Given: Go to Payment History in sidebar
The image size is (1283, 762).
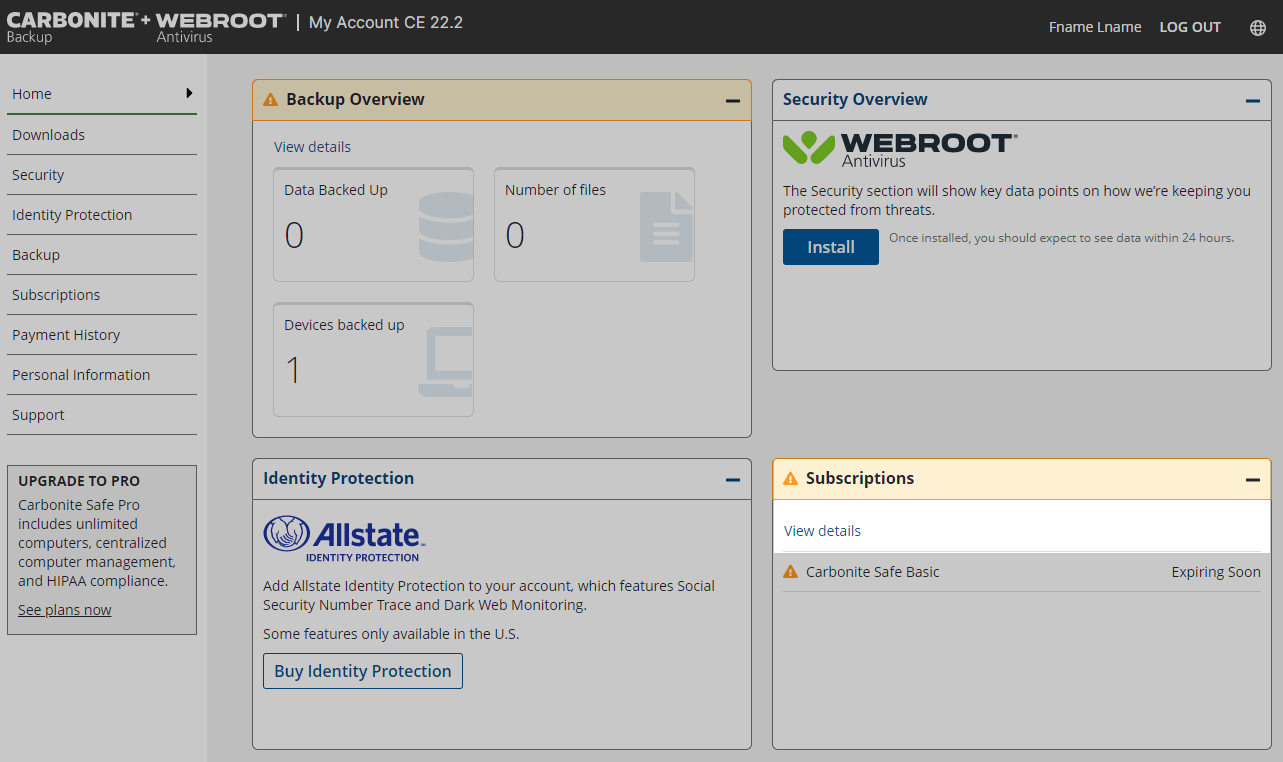Looking at the screenshot, I should tap(66, 335).
